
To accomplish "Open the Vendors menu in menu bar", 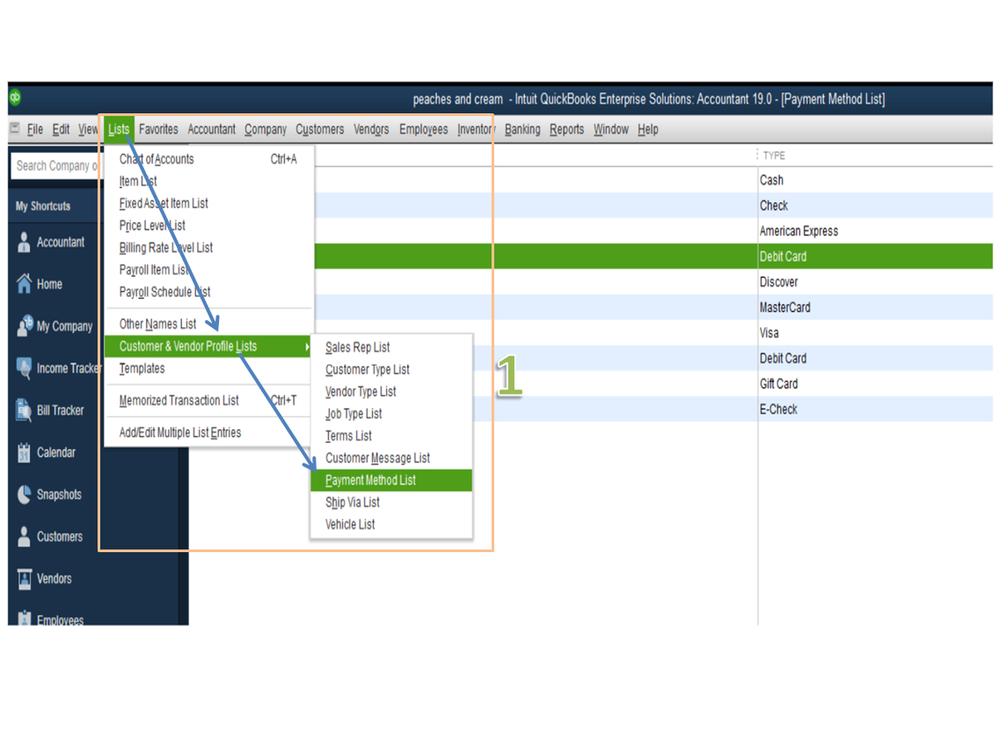I will (x=371, y=129).
